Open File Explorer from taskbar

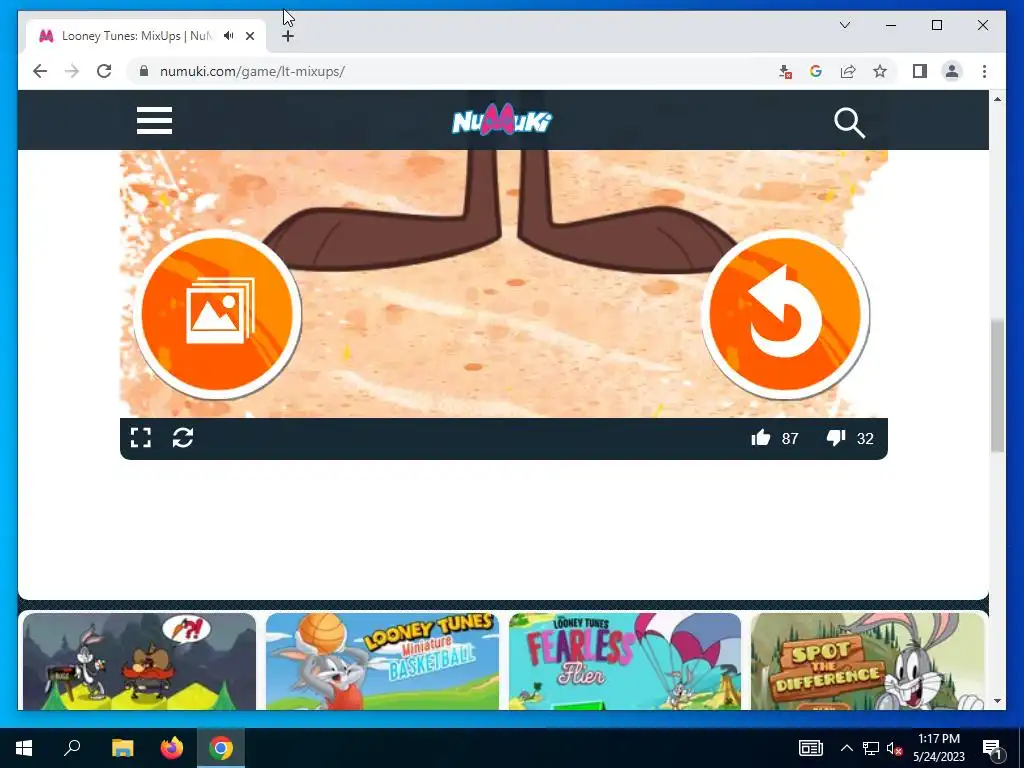point(122,748)
